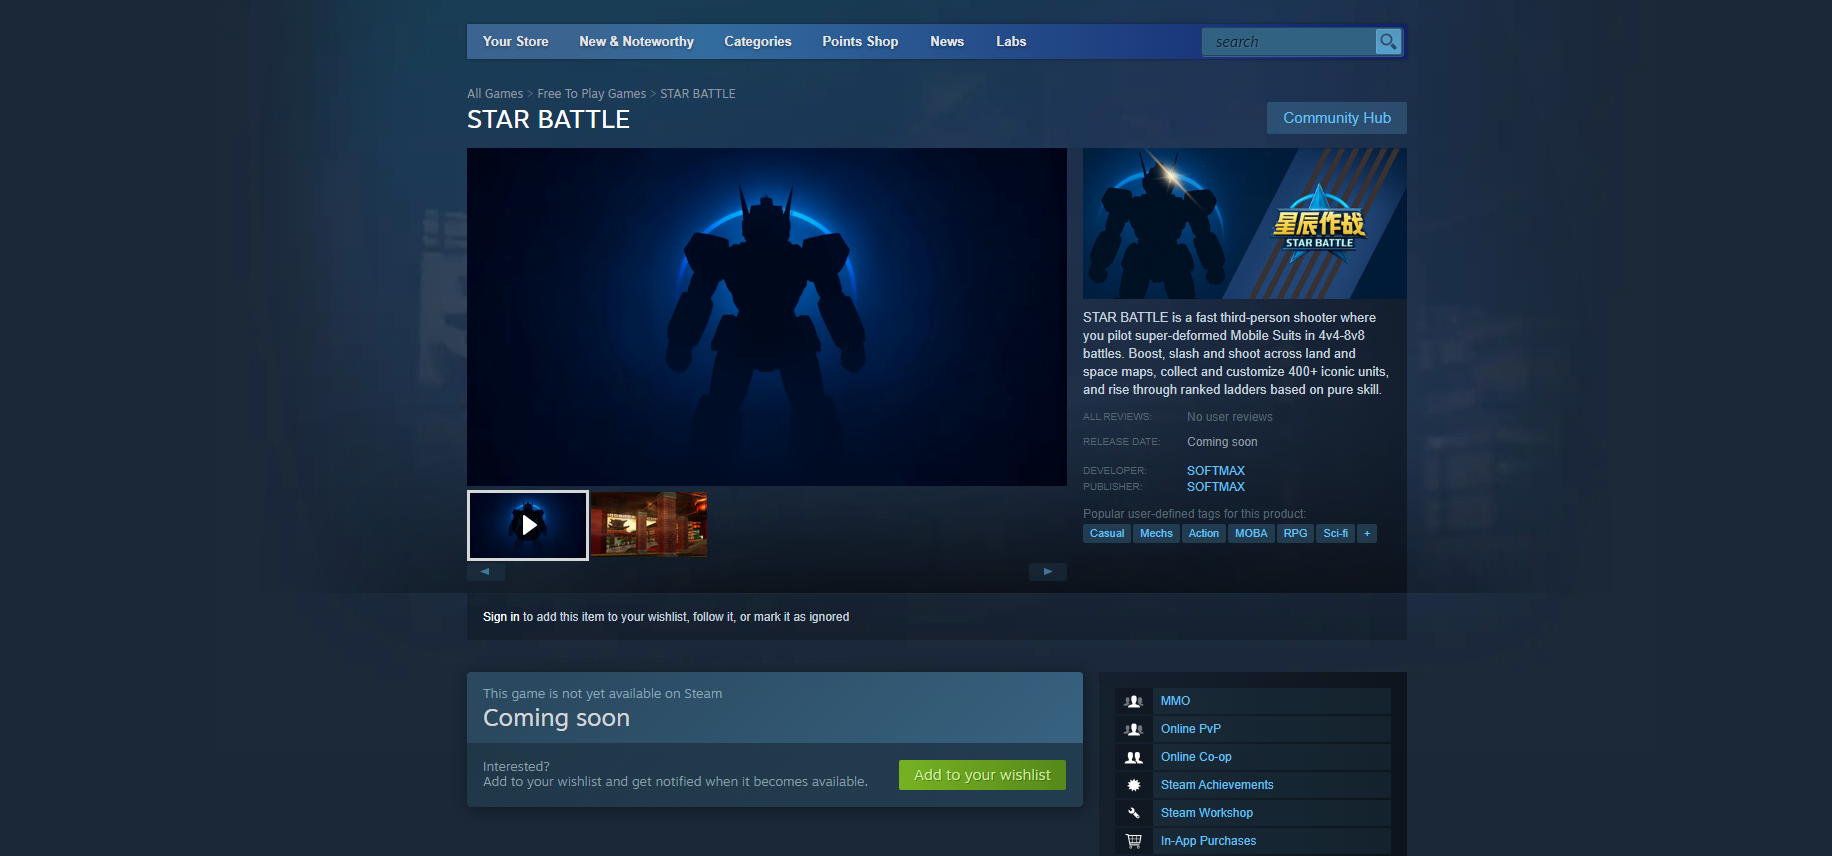Click the Steam Achievements star icon
The image size is (1832, 856).
[x=1133, y=785]
